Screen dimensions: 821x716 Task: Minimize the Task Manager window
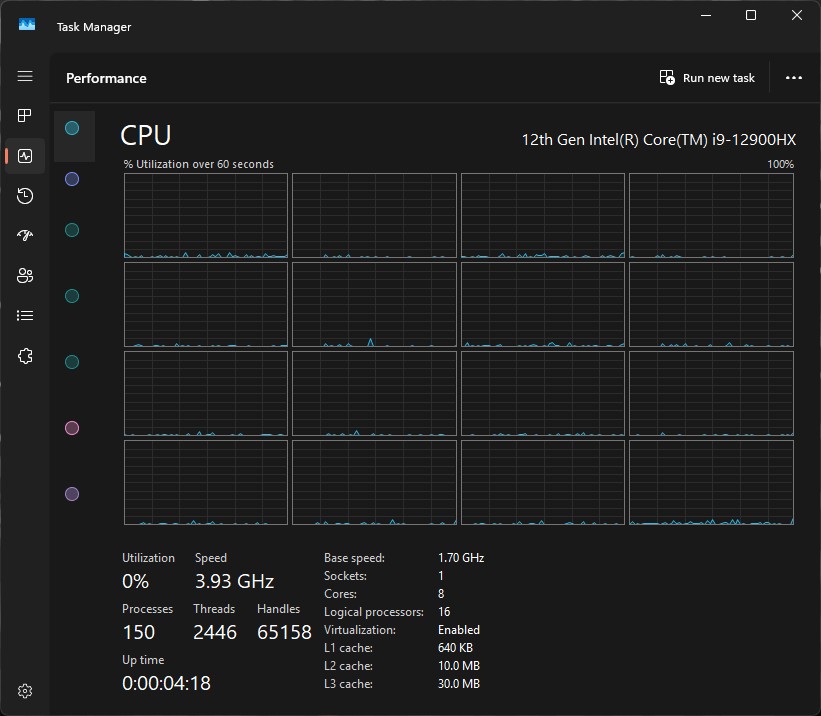[706, 15]
